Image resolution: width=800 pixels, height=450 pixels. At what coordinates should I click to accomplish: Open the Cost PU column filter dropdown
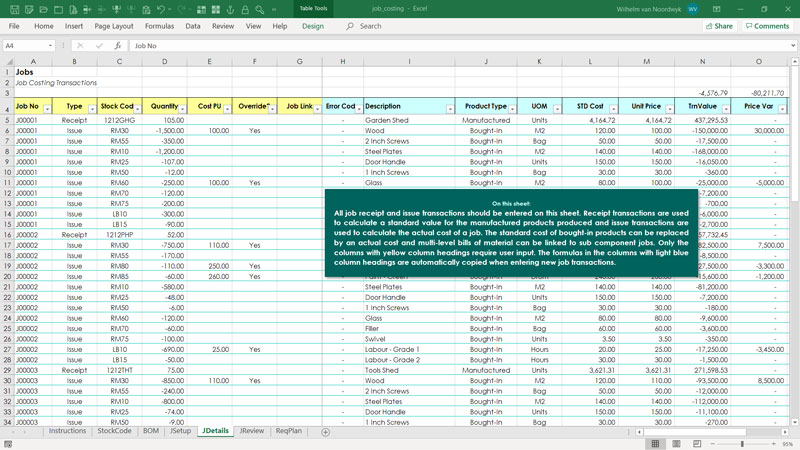[x=227, y=109]
